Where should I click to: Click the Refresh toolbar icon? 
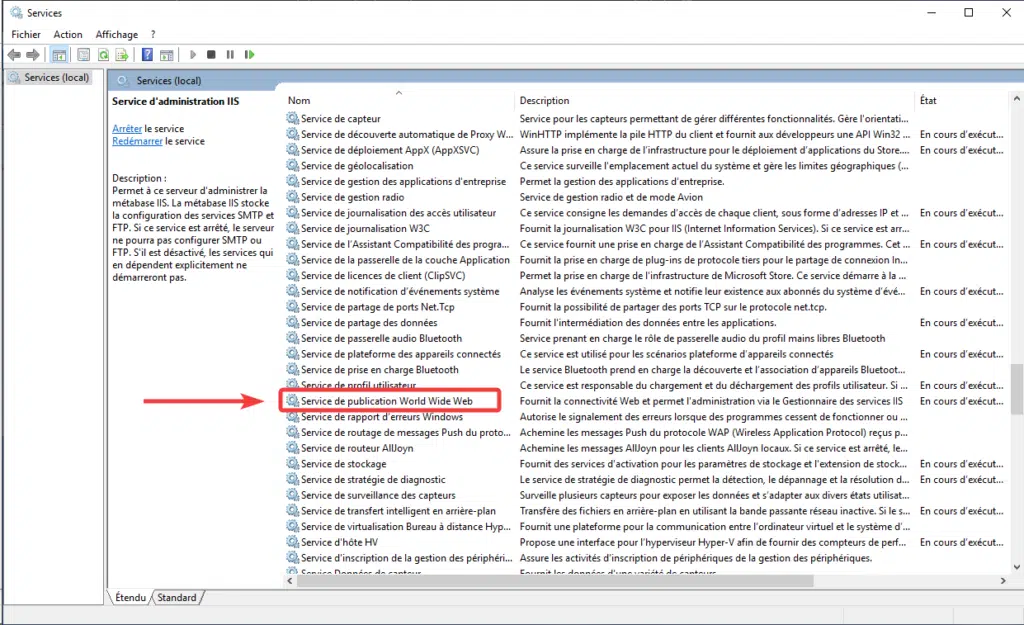(103, 55)
